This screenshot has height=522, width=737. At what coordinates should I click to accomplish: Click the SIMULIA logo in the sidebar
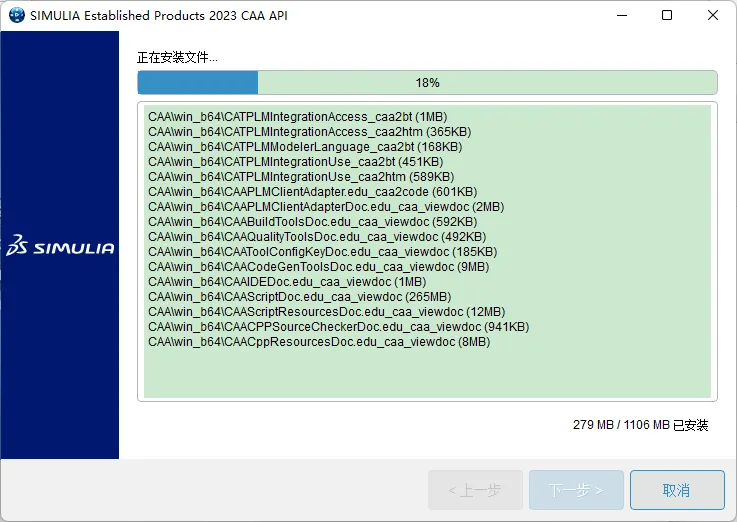pos(60,245)
